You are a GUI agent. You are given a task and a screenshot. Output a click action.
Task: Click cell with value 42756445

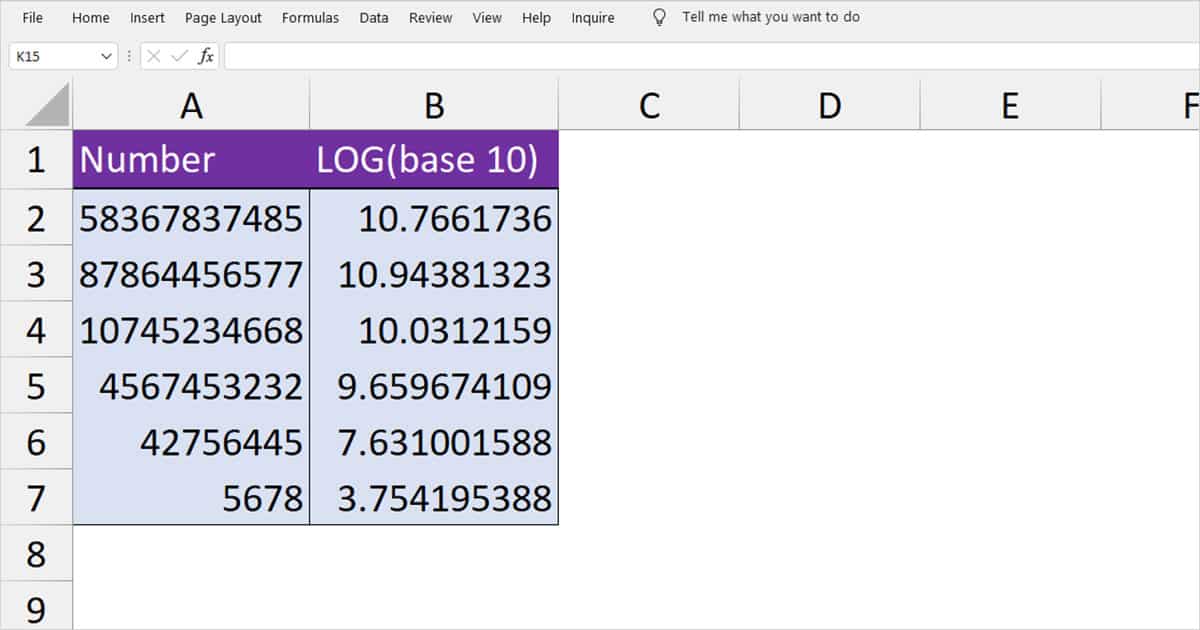tap(191, 442)
